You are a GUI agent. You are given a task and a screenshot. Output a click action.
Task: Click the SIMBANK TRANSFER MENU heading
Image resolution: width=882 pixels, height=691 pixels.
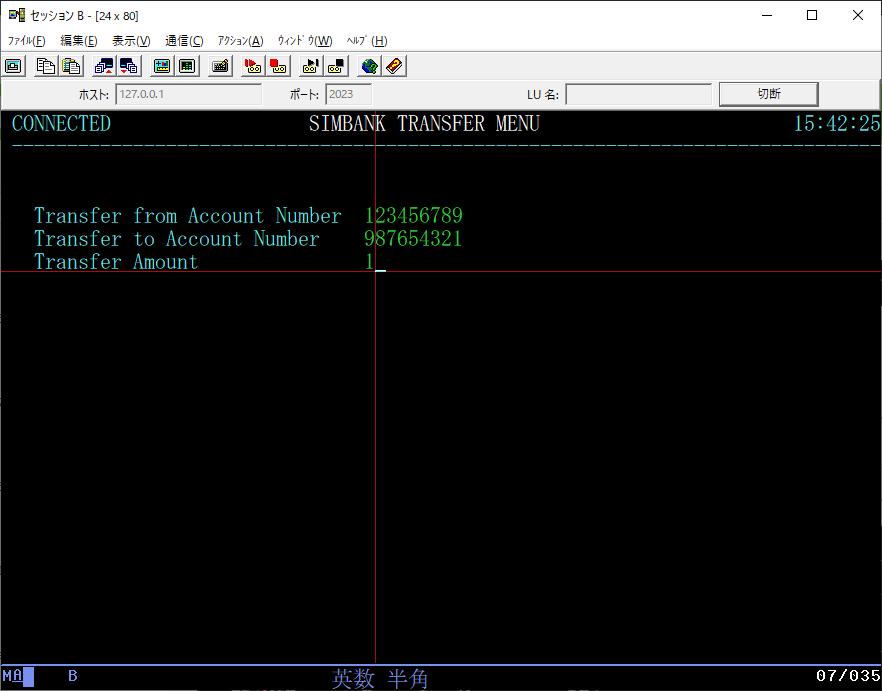pos(424,123)
